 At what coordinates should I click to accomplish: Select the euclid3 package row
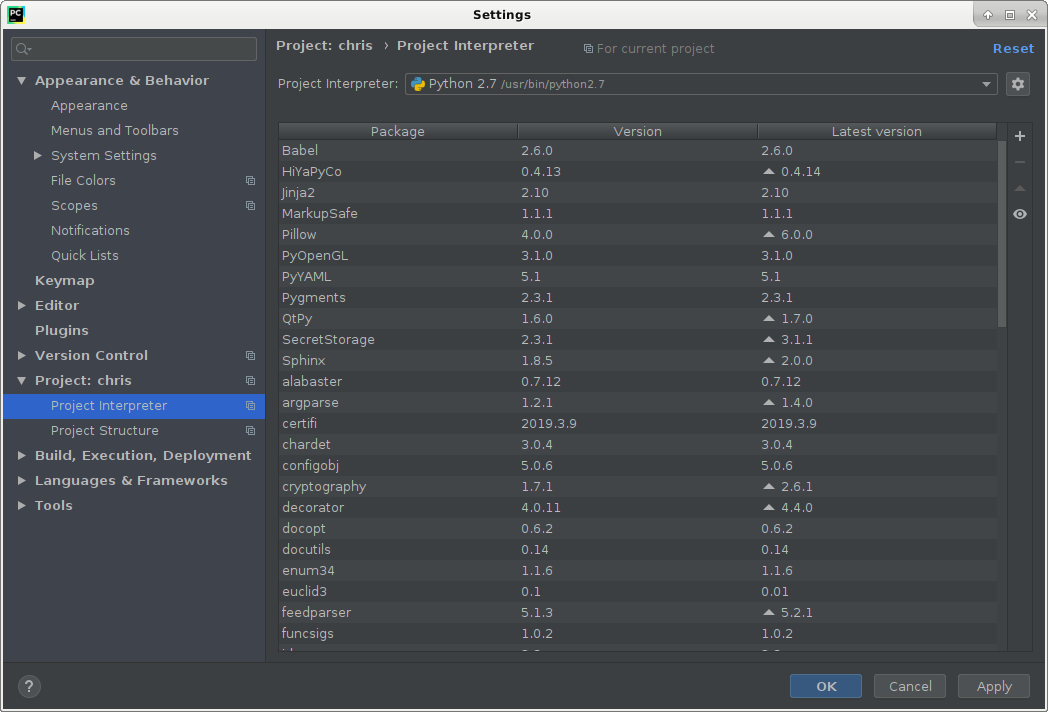click(638, 592)
